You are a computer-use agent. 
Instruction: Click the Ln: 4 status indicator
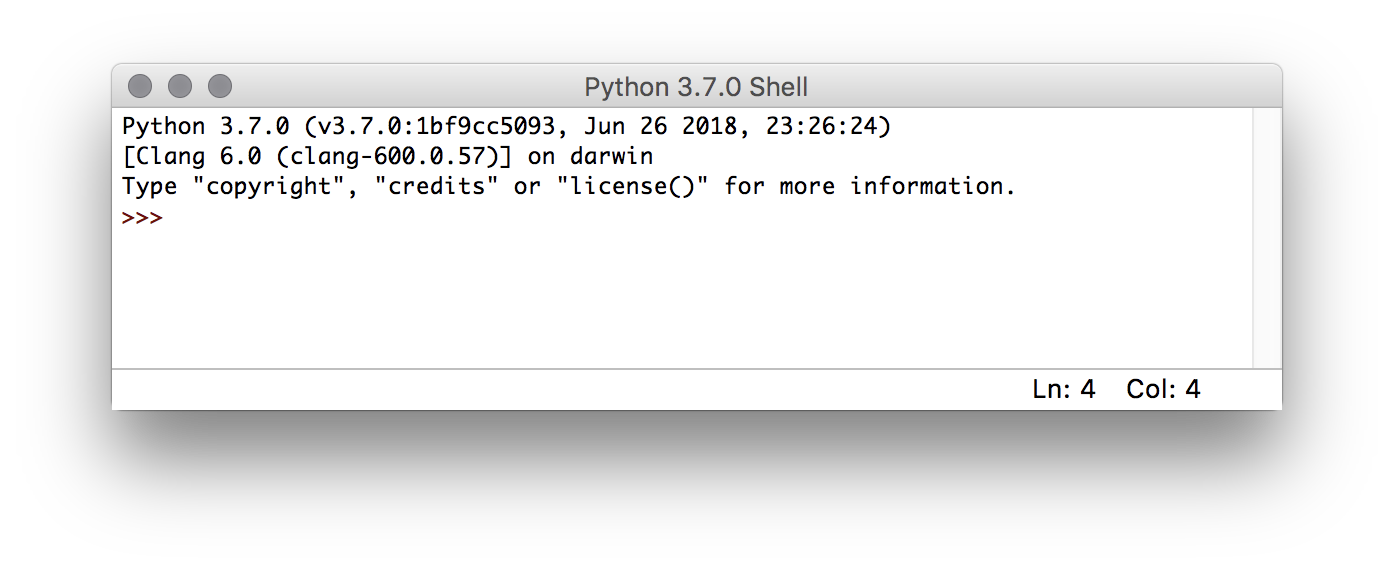click(1063, 390)
